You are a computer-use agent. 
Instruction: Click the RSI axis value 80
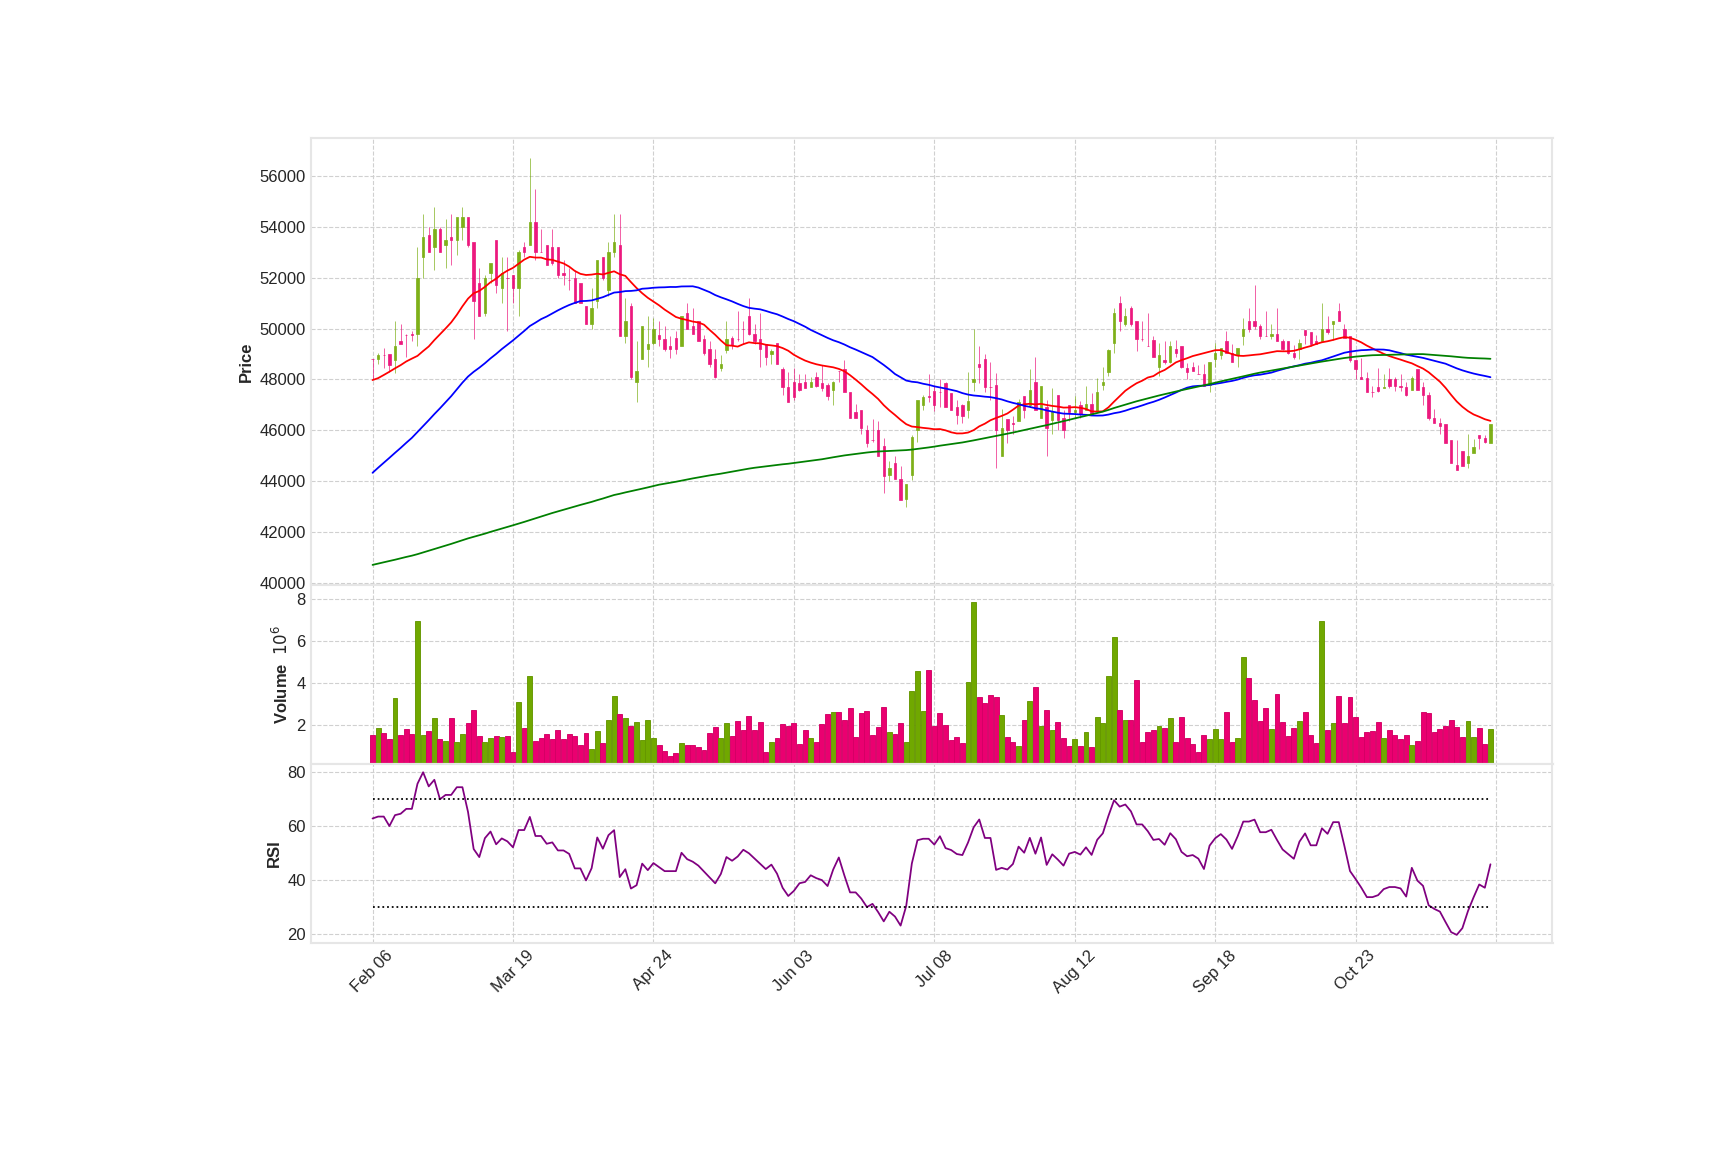coord(297,773)
